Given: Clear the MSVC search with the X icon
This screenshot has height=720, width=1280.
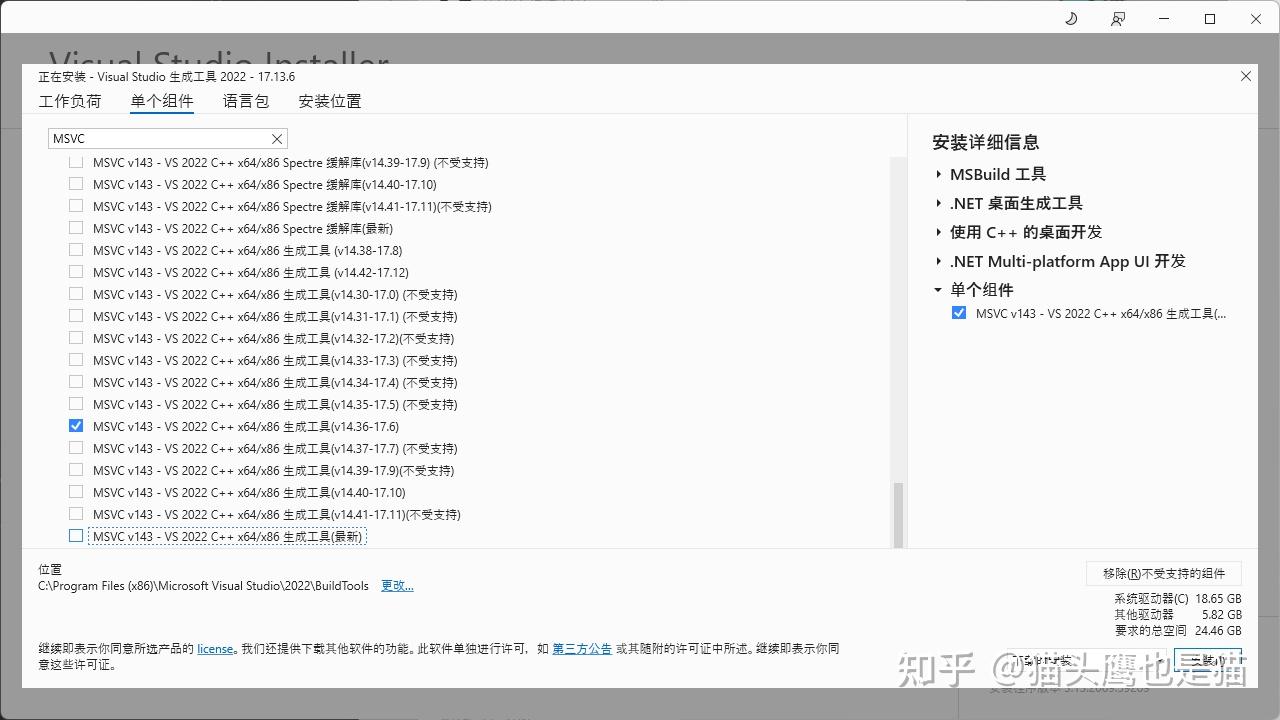Looking at the screenshot, I should (277, 138).
